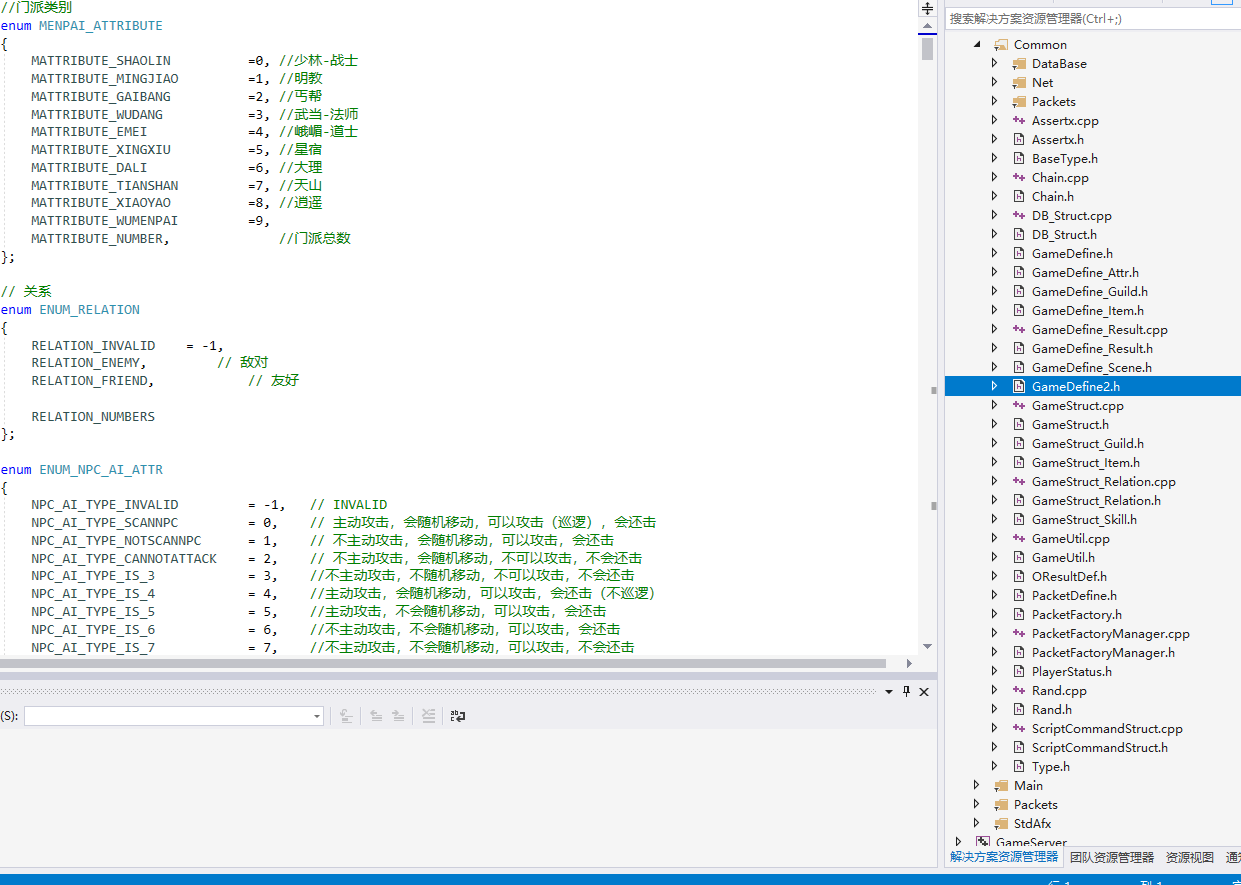The width and height of the screenshot is (1241, 885).
Task: Click the Rand.cpp source file icon
Action: (1019, 690)
